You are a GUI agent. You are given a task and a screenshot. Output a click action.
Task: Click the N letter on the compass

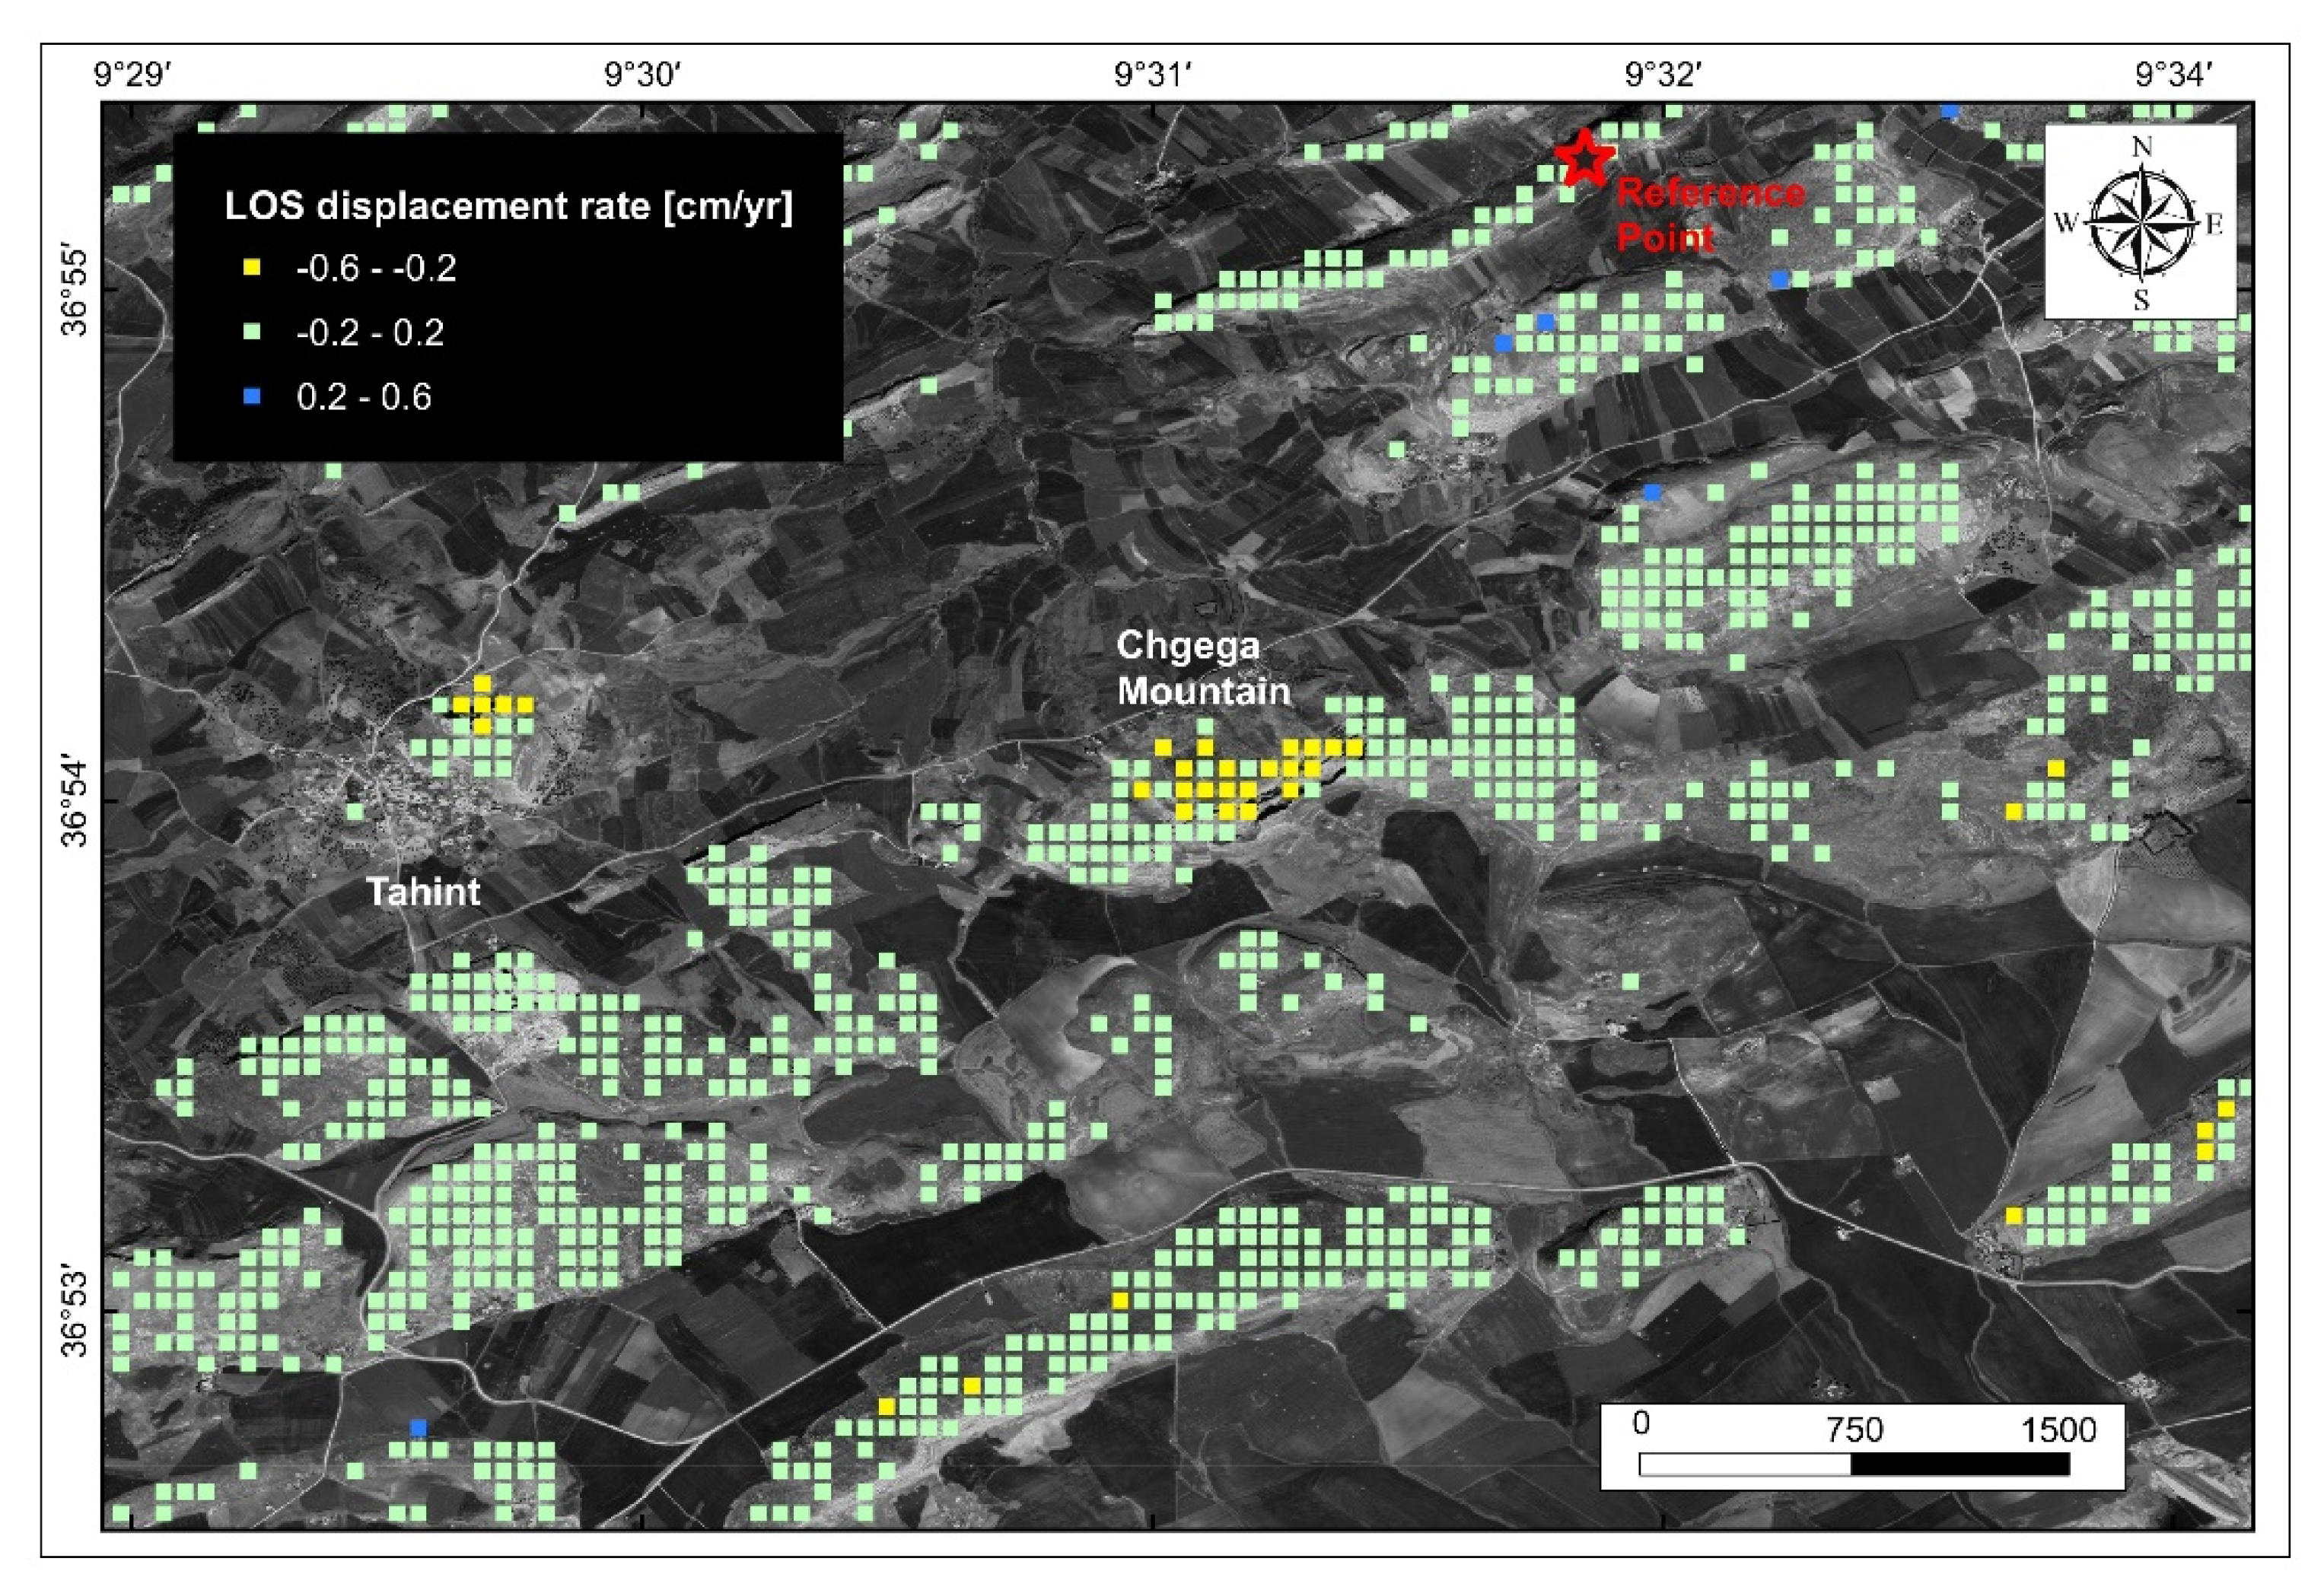[x=2142, y=147]
